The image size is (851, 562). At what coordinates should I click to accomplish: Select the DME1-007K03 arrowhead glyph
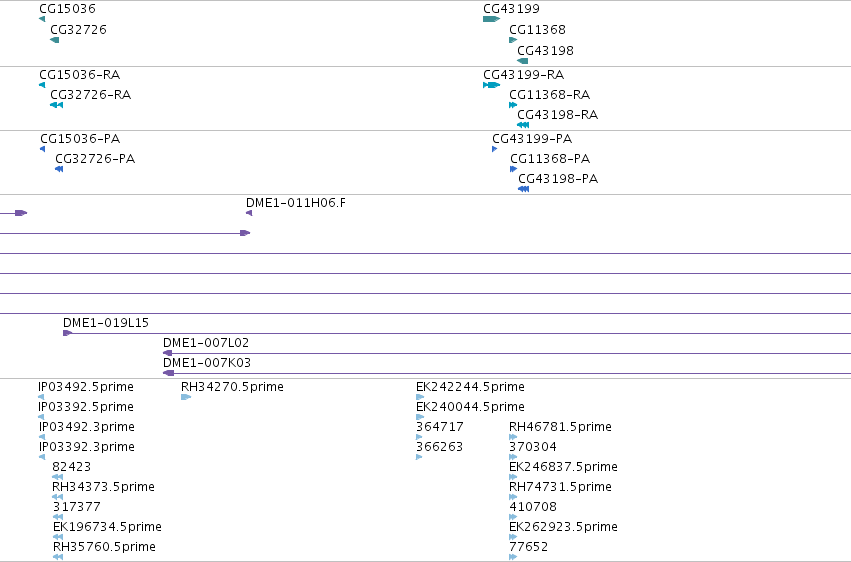pos(168,373)
